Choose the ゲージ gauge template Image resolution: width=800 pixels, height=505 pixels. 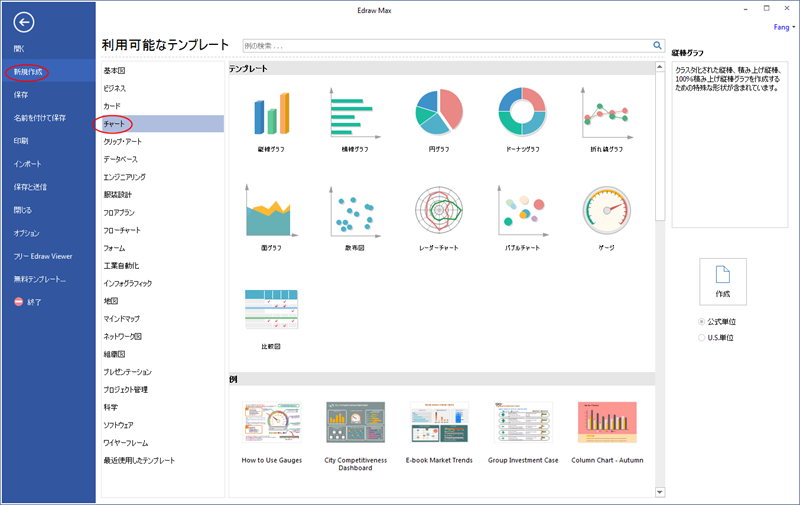[606, 213]
